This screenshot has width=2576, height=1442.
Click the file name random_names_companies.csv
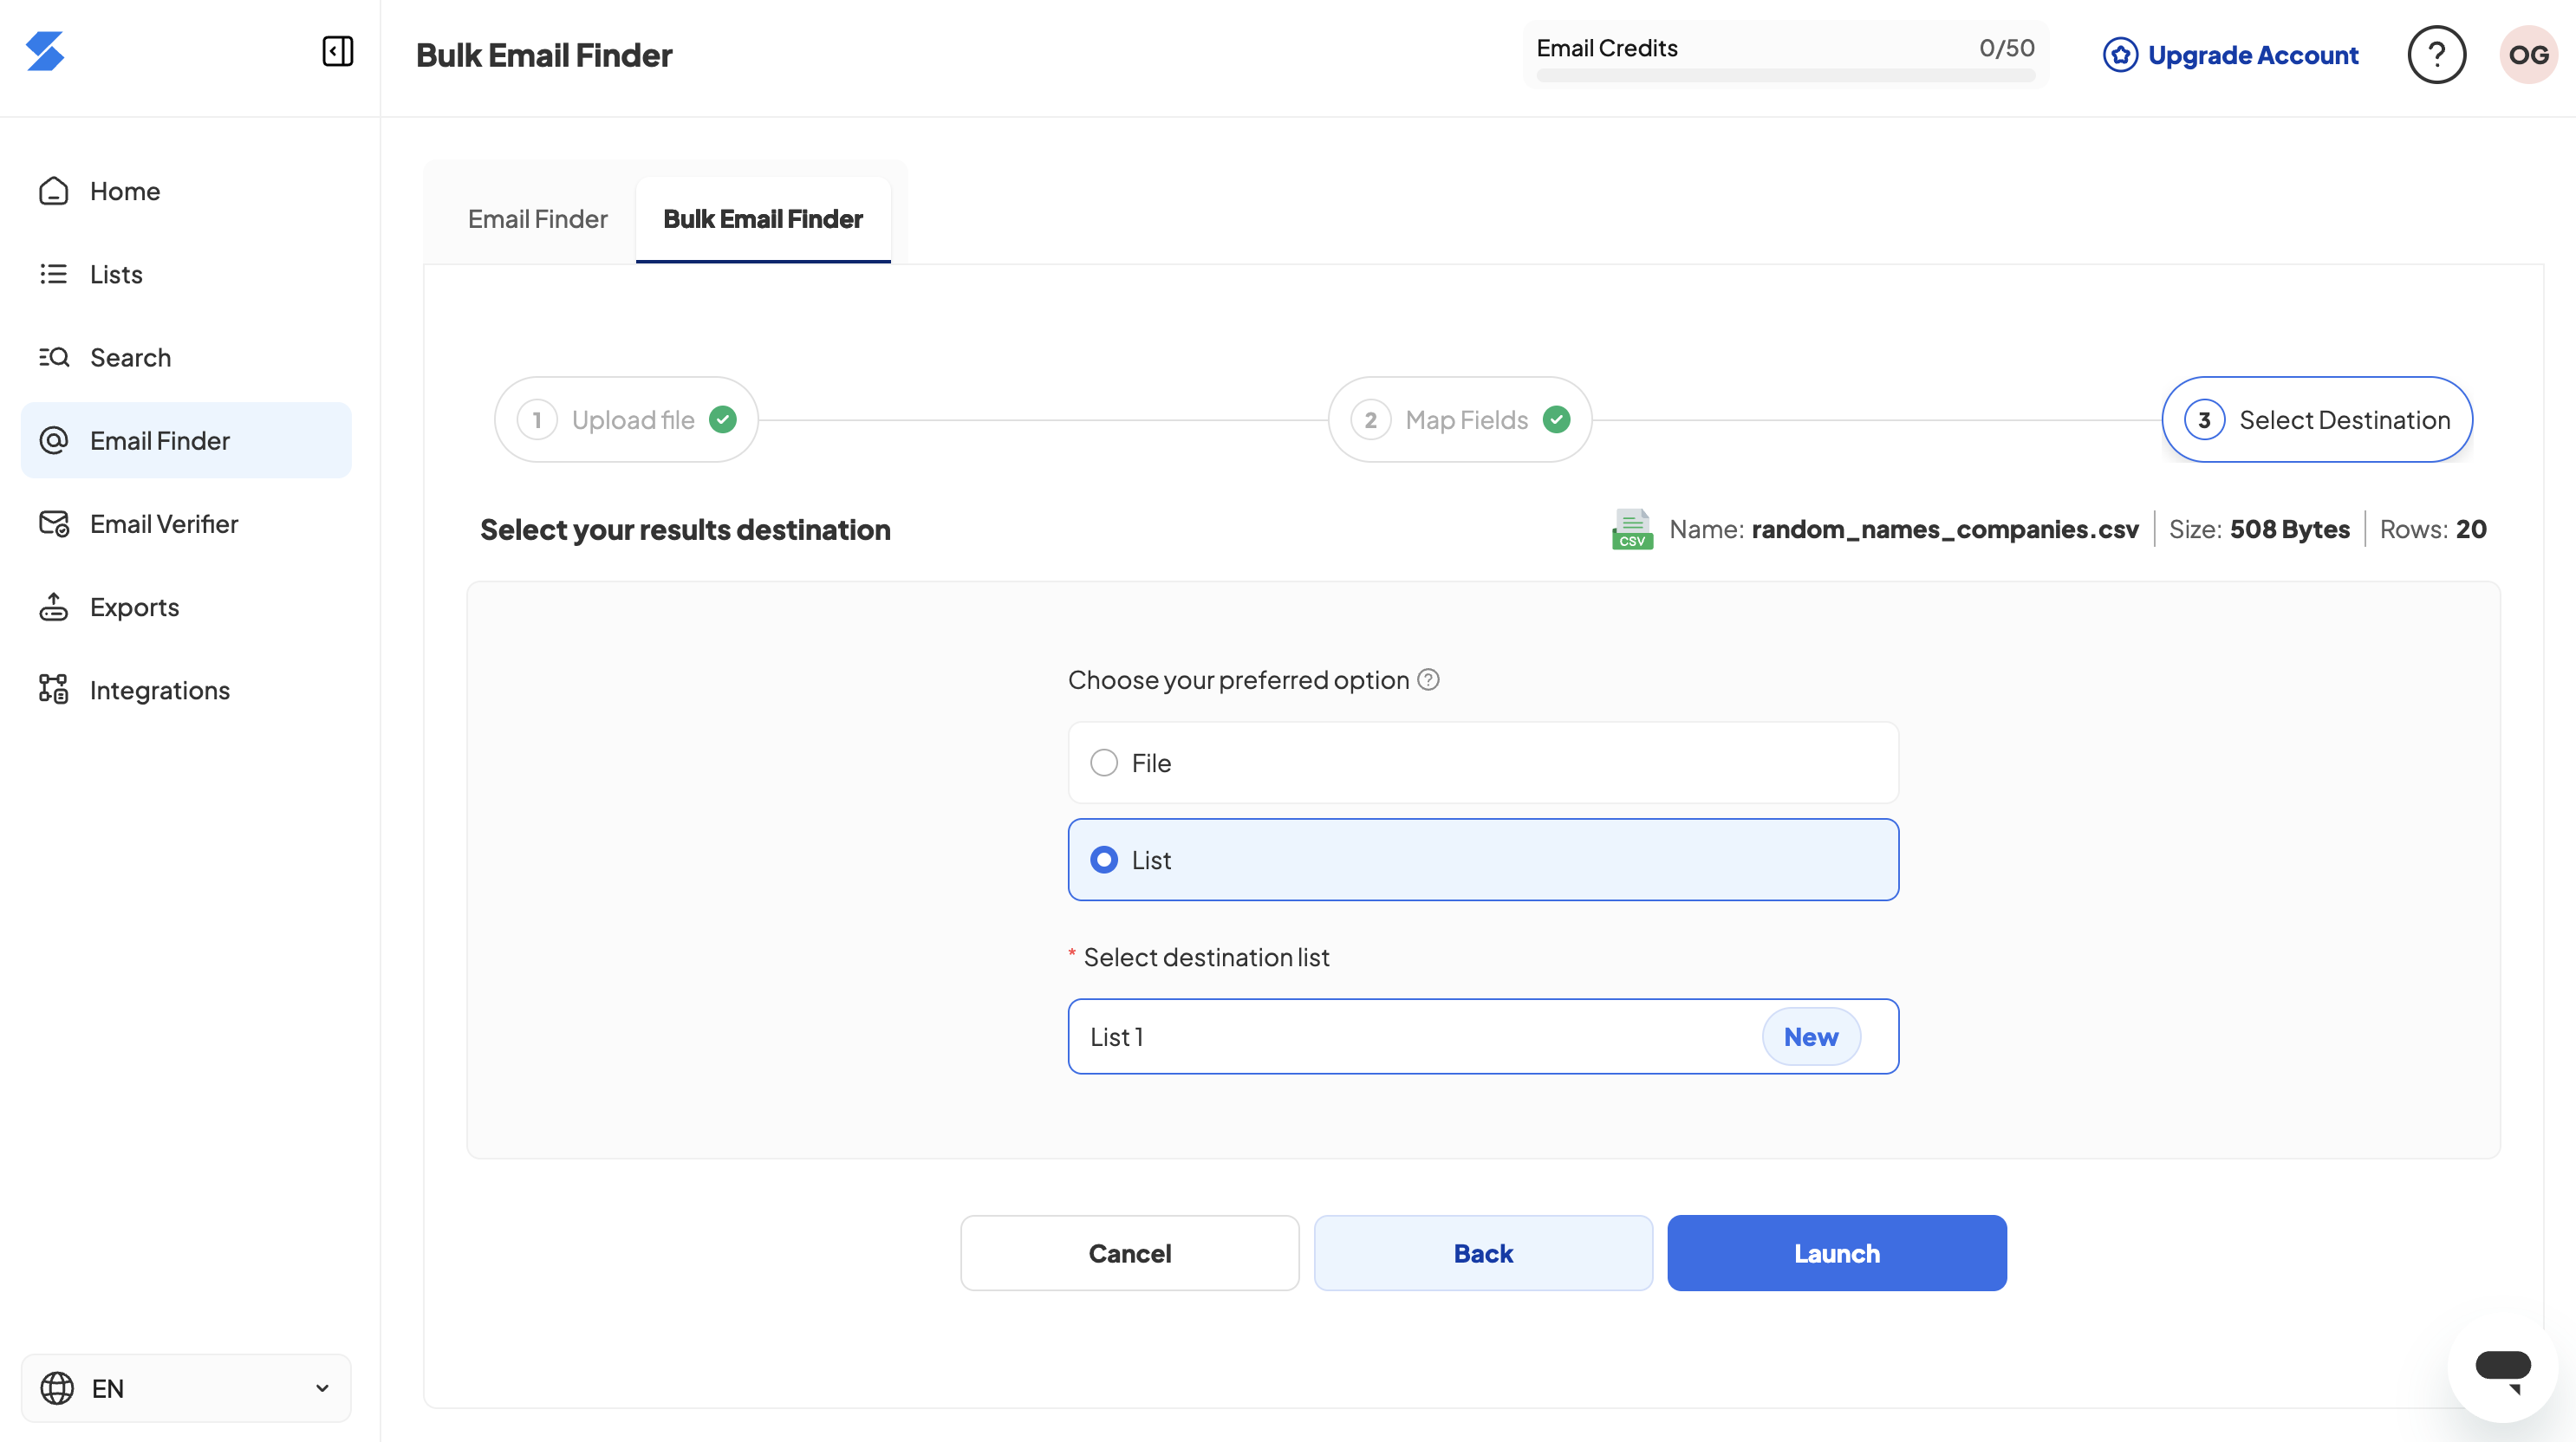coord(1945,529)
